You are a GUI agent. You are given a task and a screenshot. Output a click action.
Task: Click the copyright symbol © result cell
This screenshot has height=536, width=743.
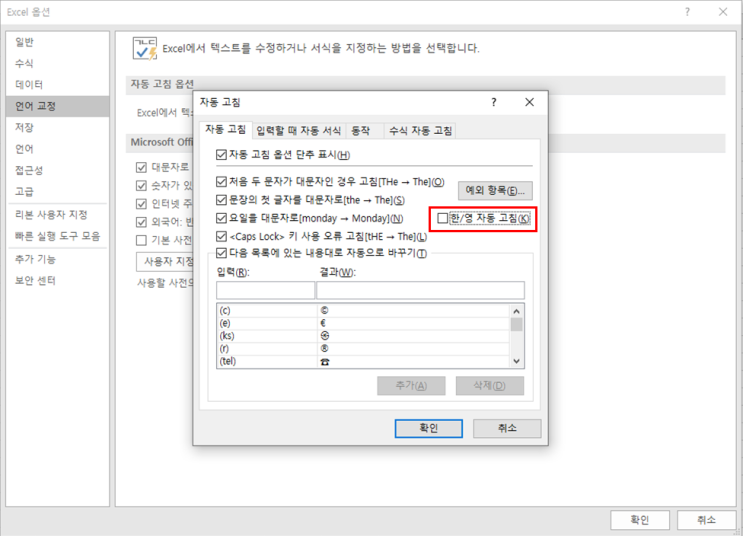[x=414, y=310]
